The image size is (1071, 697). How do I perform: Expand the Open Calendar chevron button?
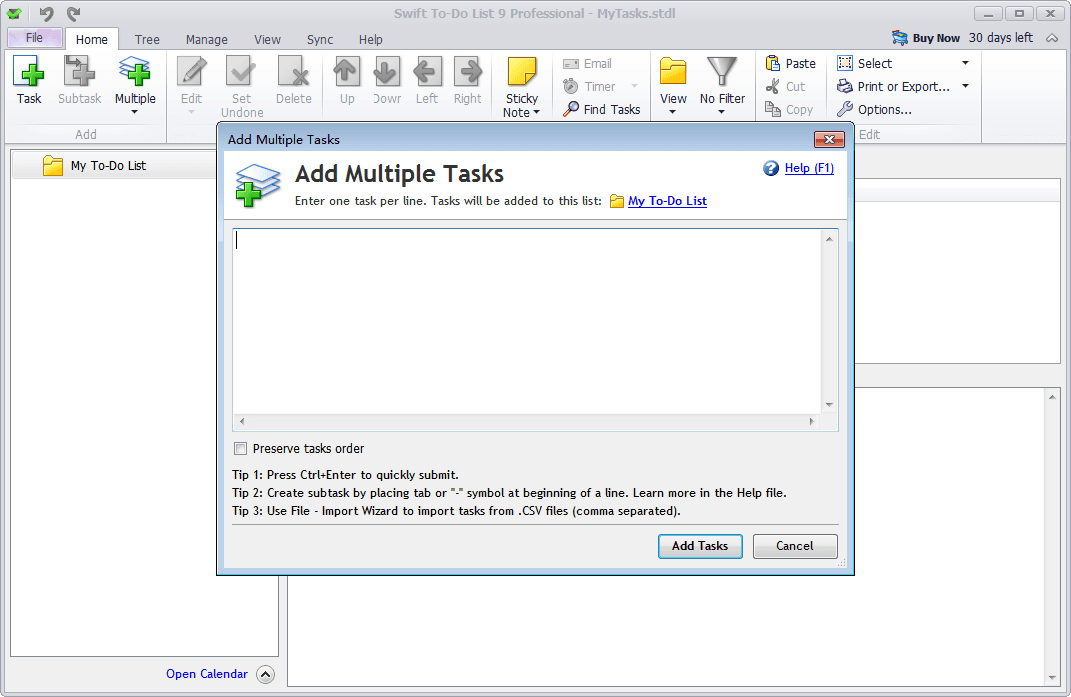point(265,674)
